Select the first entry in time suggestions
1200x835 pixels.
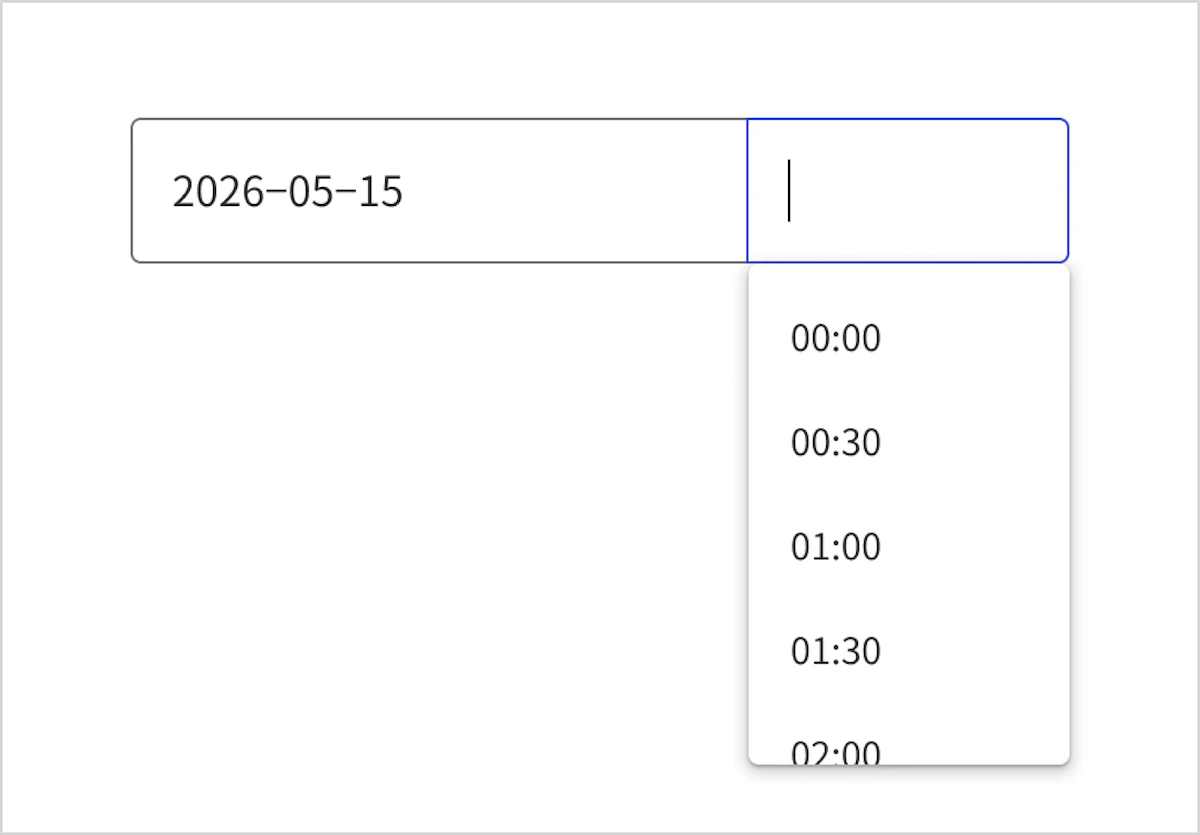(x=908, y=338)
